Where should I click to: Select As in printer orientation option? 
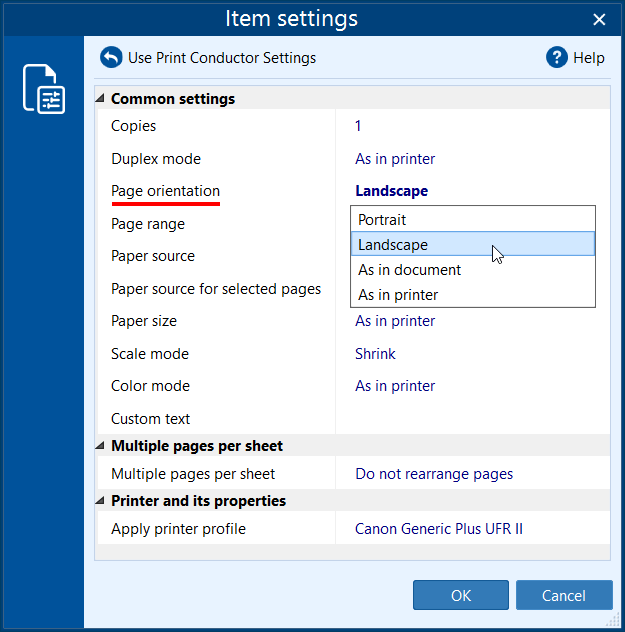(x=473, y=295)
